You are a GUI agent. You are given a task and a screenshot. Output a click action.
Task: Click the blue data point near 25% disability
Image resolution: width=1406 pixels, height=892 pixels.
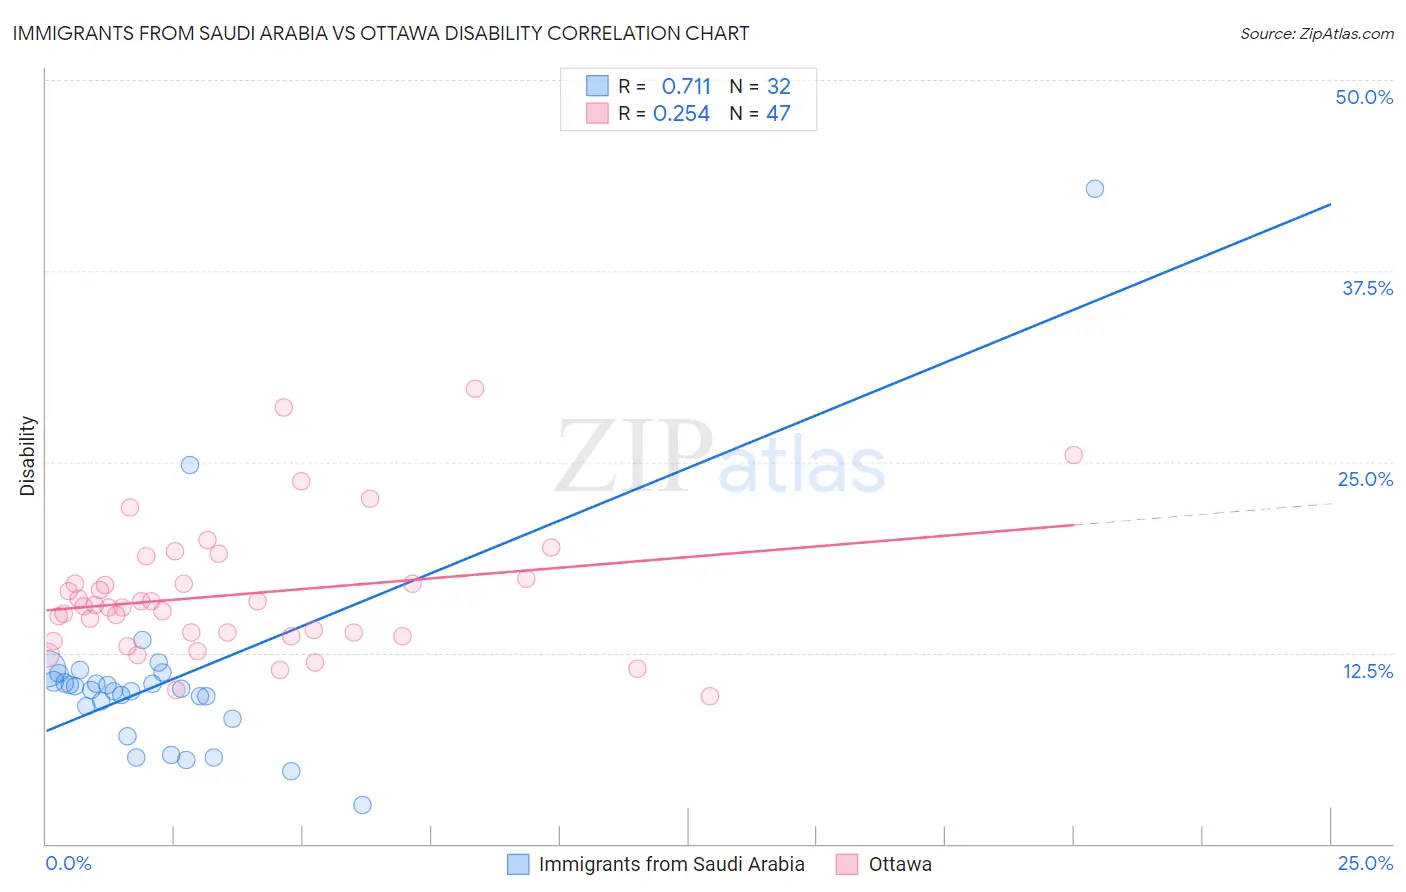(190, 465)
